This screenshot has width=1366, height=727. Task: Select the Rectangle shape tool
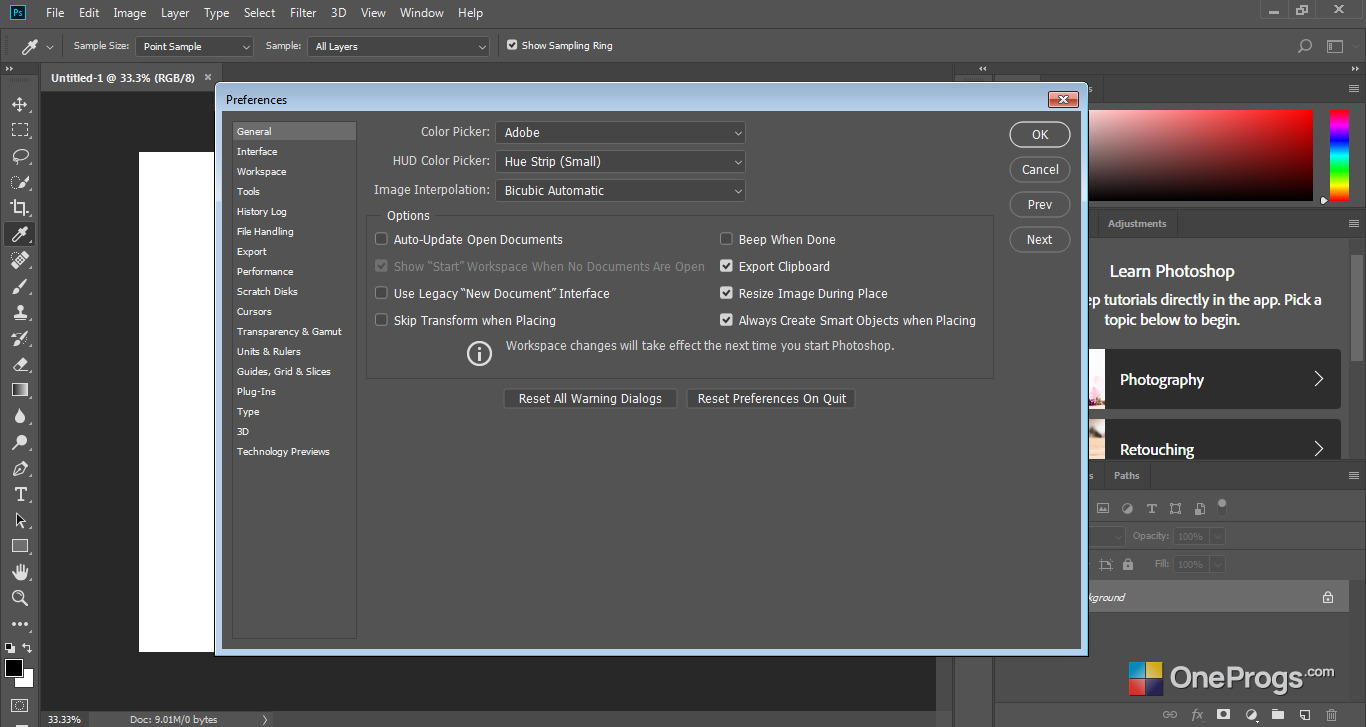[20, 546]
